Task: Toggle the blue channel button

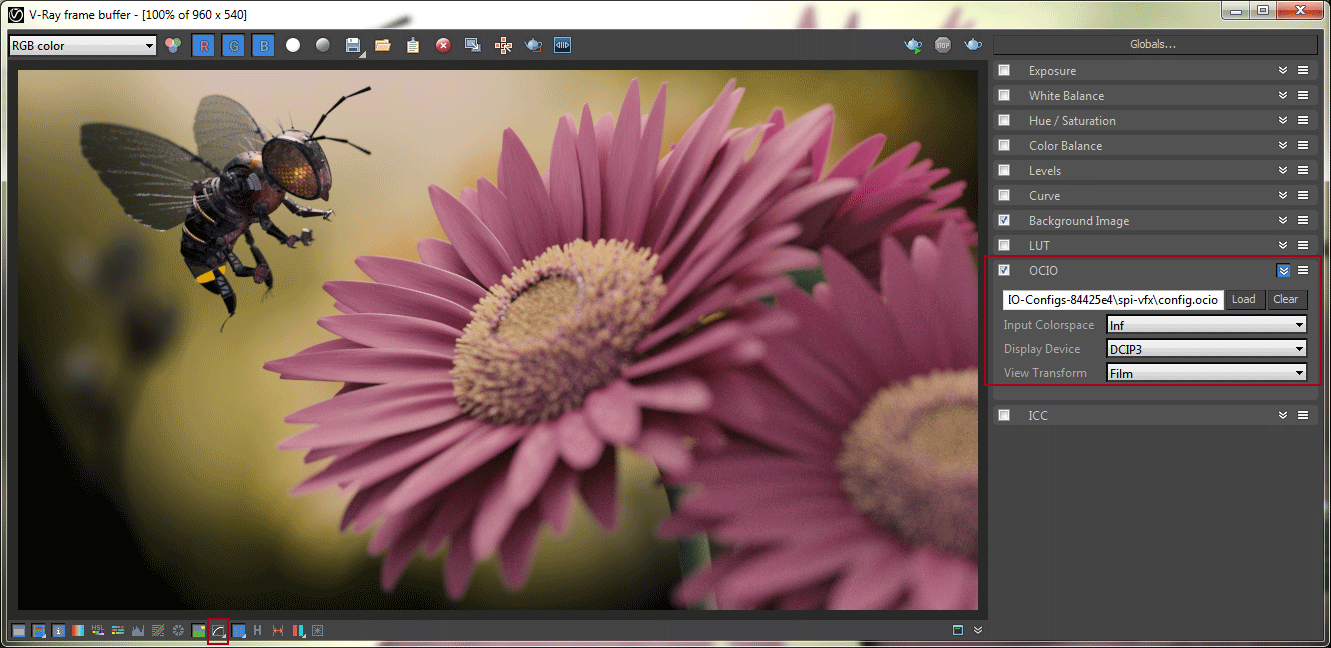Action: 263,46
